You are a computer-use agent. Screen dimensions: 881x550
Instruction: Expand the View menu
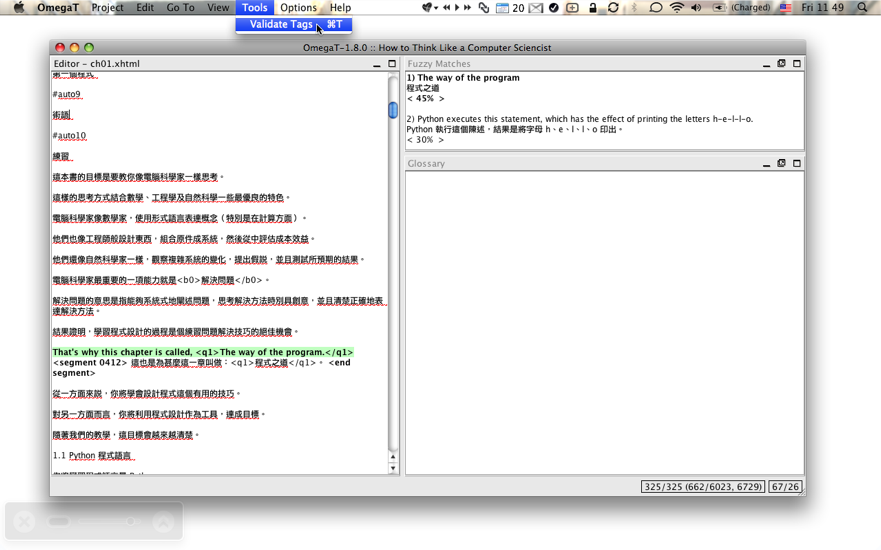(218, 8)
